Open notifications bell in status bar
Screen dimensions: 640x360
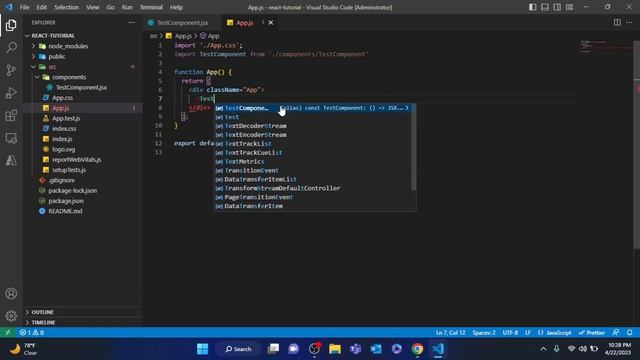coord(630,332)
